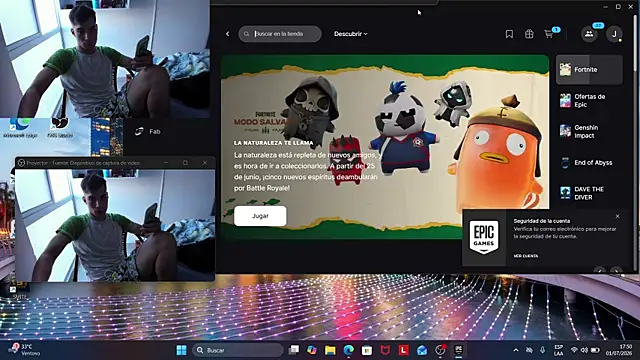Select Fortnite in the featured list
The image size is (640, 360).
click(589, 70)
